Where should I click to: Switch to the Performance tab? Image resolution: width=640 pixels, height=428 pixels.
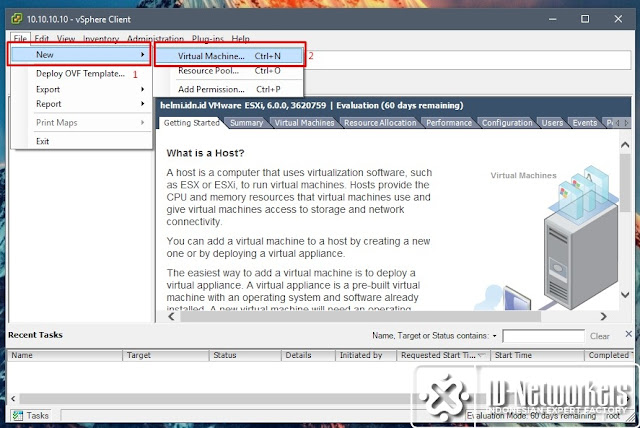coord(449,123)
